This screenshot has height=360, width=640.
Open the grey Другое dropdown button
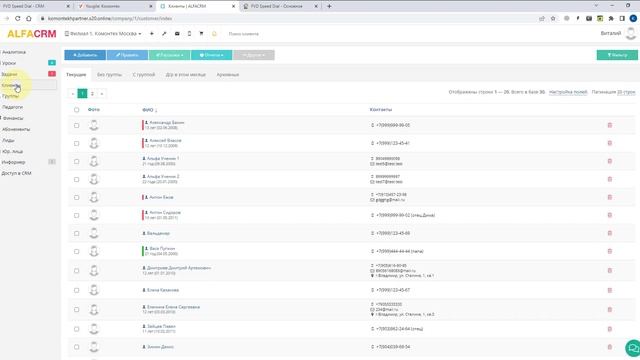click(253, 55)
